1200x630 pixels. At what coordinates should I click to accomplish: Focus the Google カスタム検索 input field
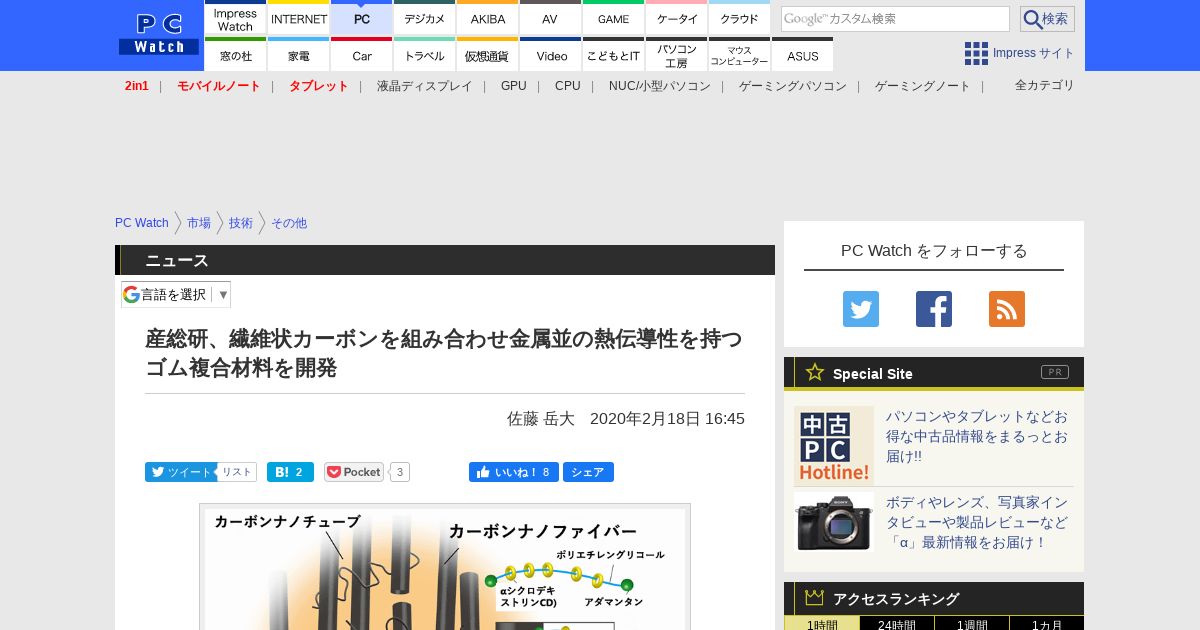(x=895, y=19)
